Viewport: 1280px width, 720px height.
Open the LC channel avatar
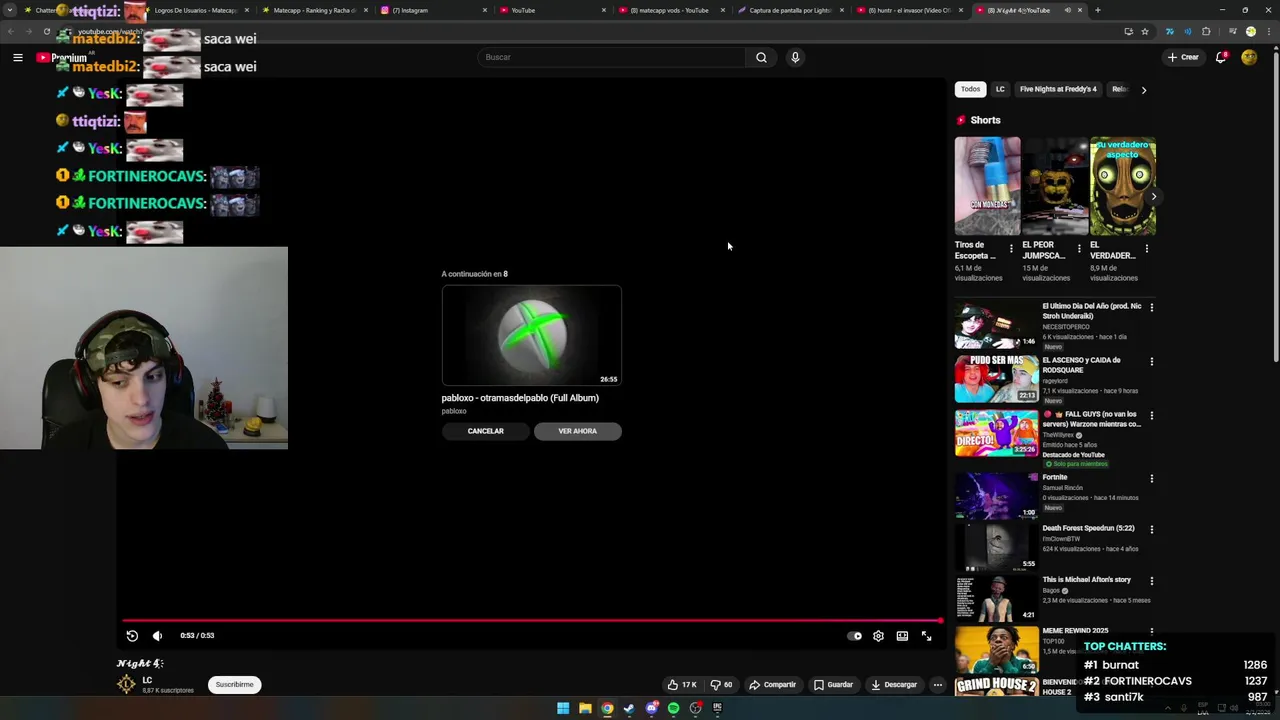tap(126, 684)
